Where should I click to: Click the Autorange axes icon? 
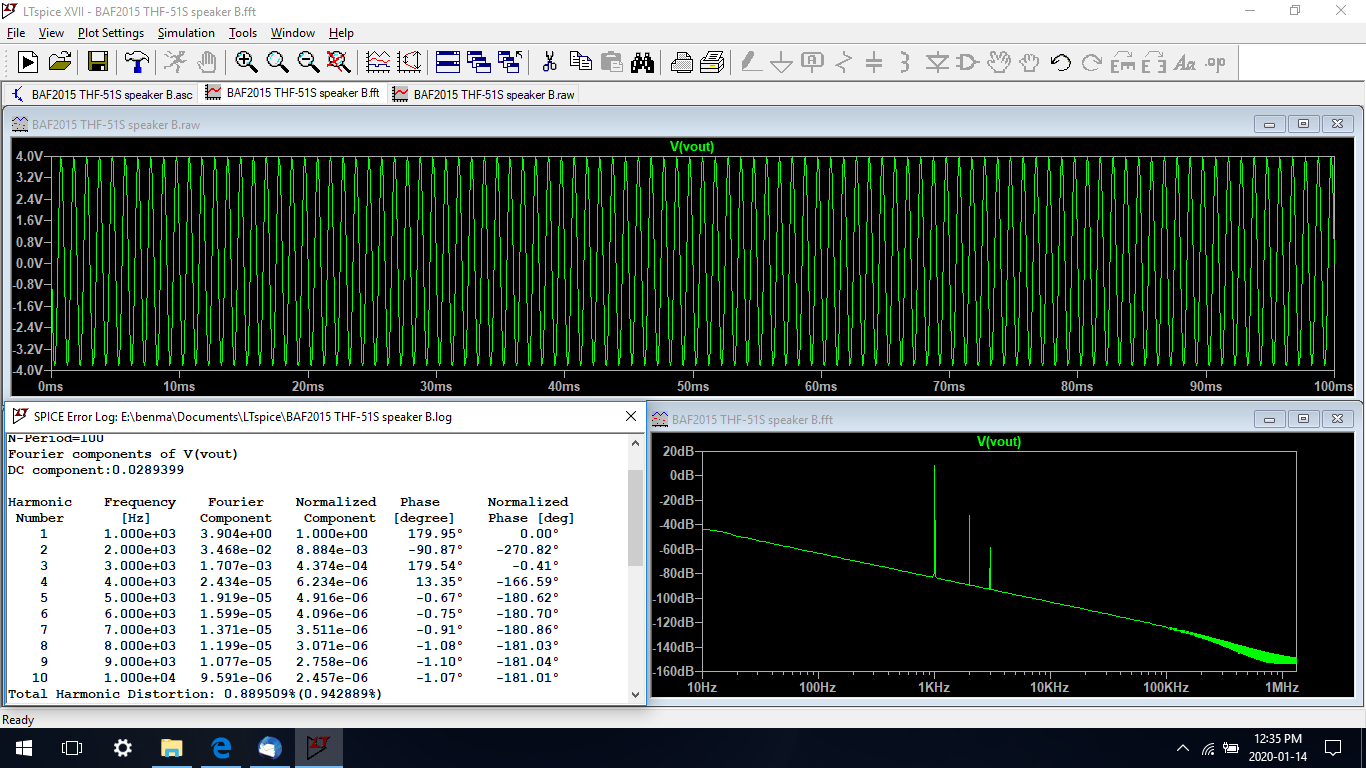409,62
